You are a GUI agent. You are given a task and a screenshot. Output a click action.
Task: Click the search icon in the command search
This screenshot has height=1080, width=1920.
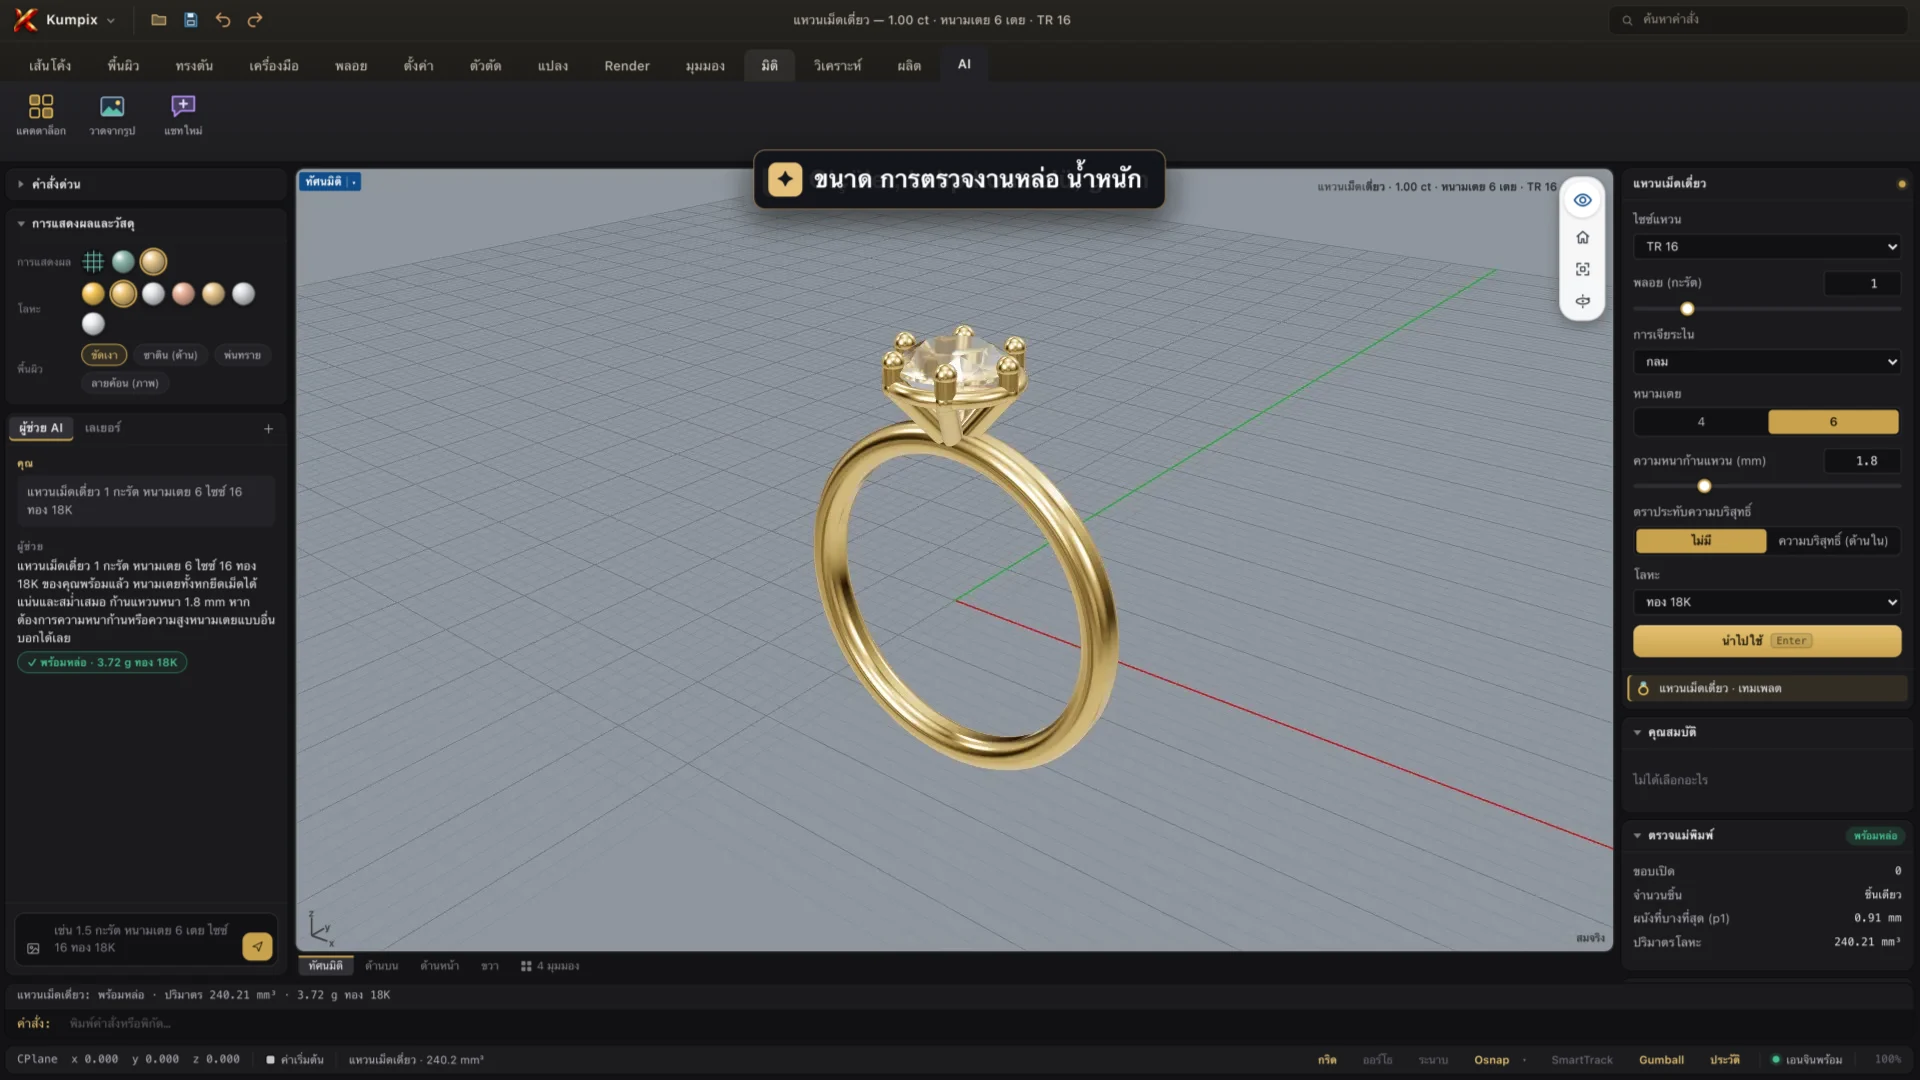1627,20
